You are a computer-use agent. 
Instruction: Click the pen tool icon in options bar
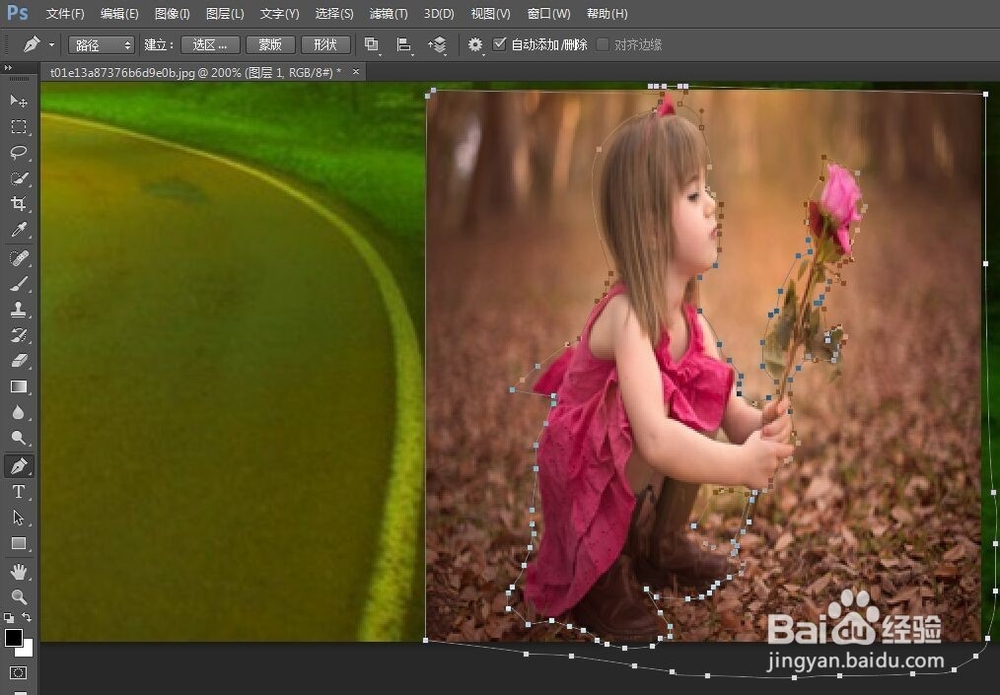coord(31,45)
